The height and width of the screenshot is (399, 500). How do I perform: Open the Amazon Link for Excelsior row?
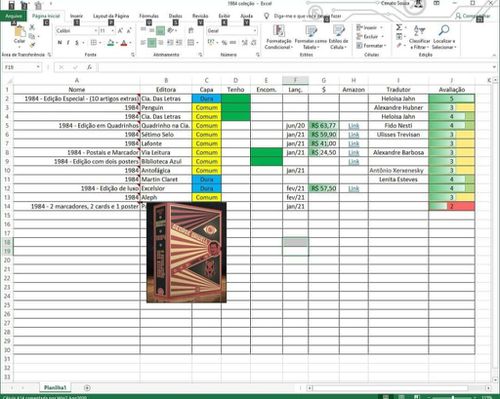[x=354, y=188]
